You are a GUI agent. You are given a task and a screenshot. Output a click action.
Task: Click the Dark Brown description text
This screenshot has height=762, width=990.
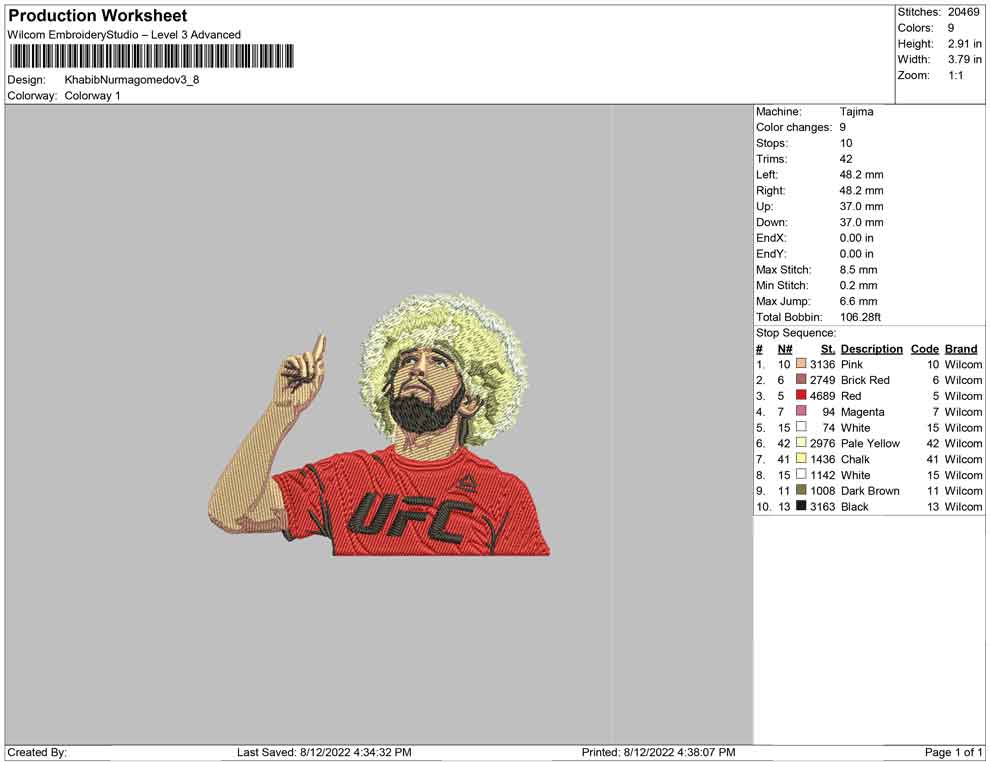870,491
